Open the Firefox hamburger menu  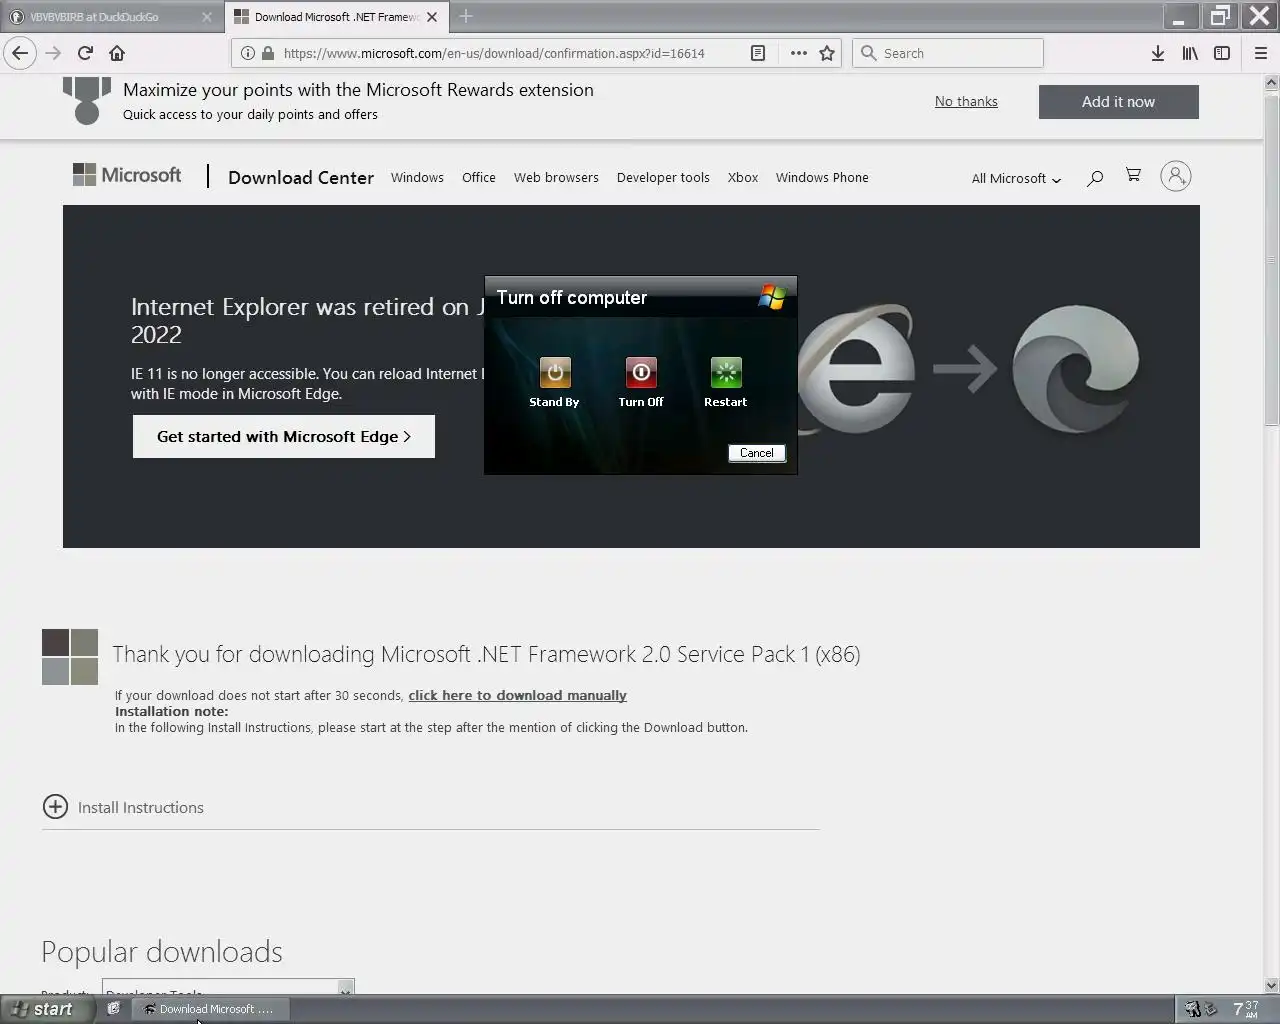(1261, 53)
